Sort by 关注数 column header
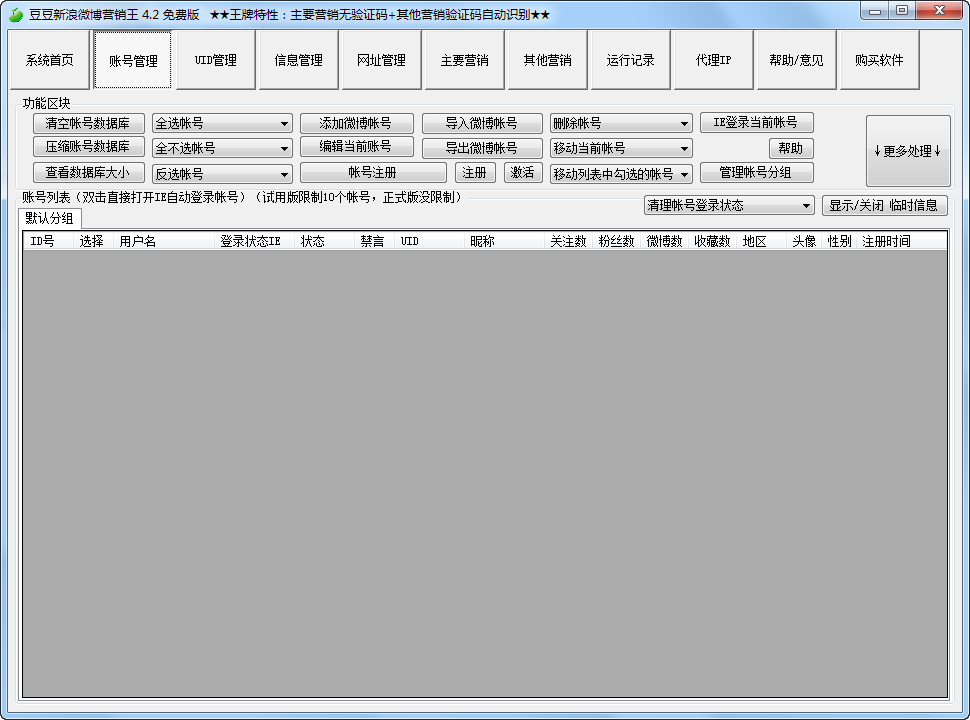 tap(568, 241)
